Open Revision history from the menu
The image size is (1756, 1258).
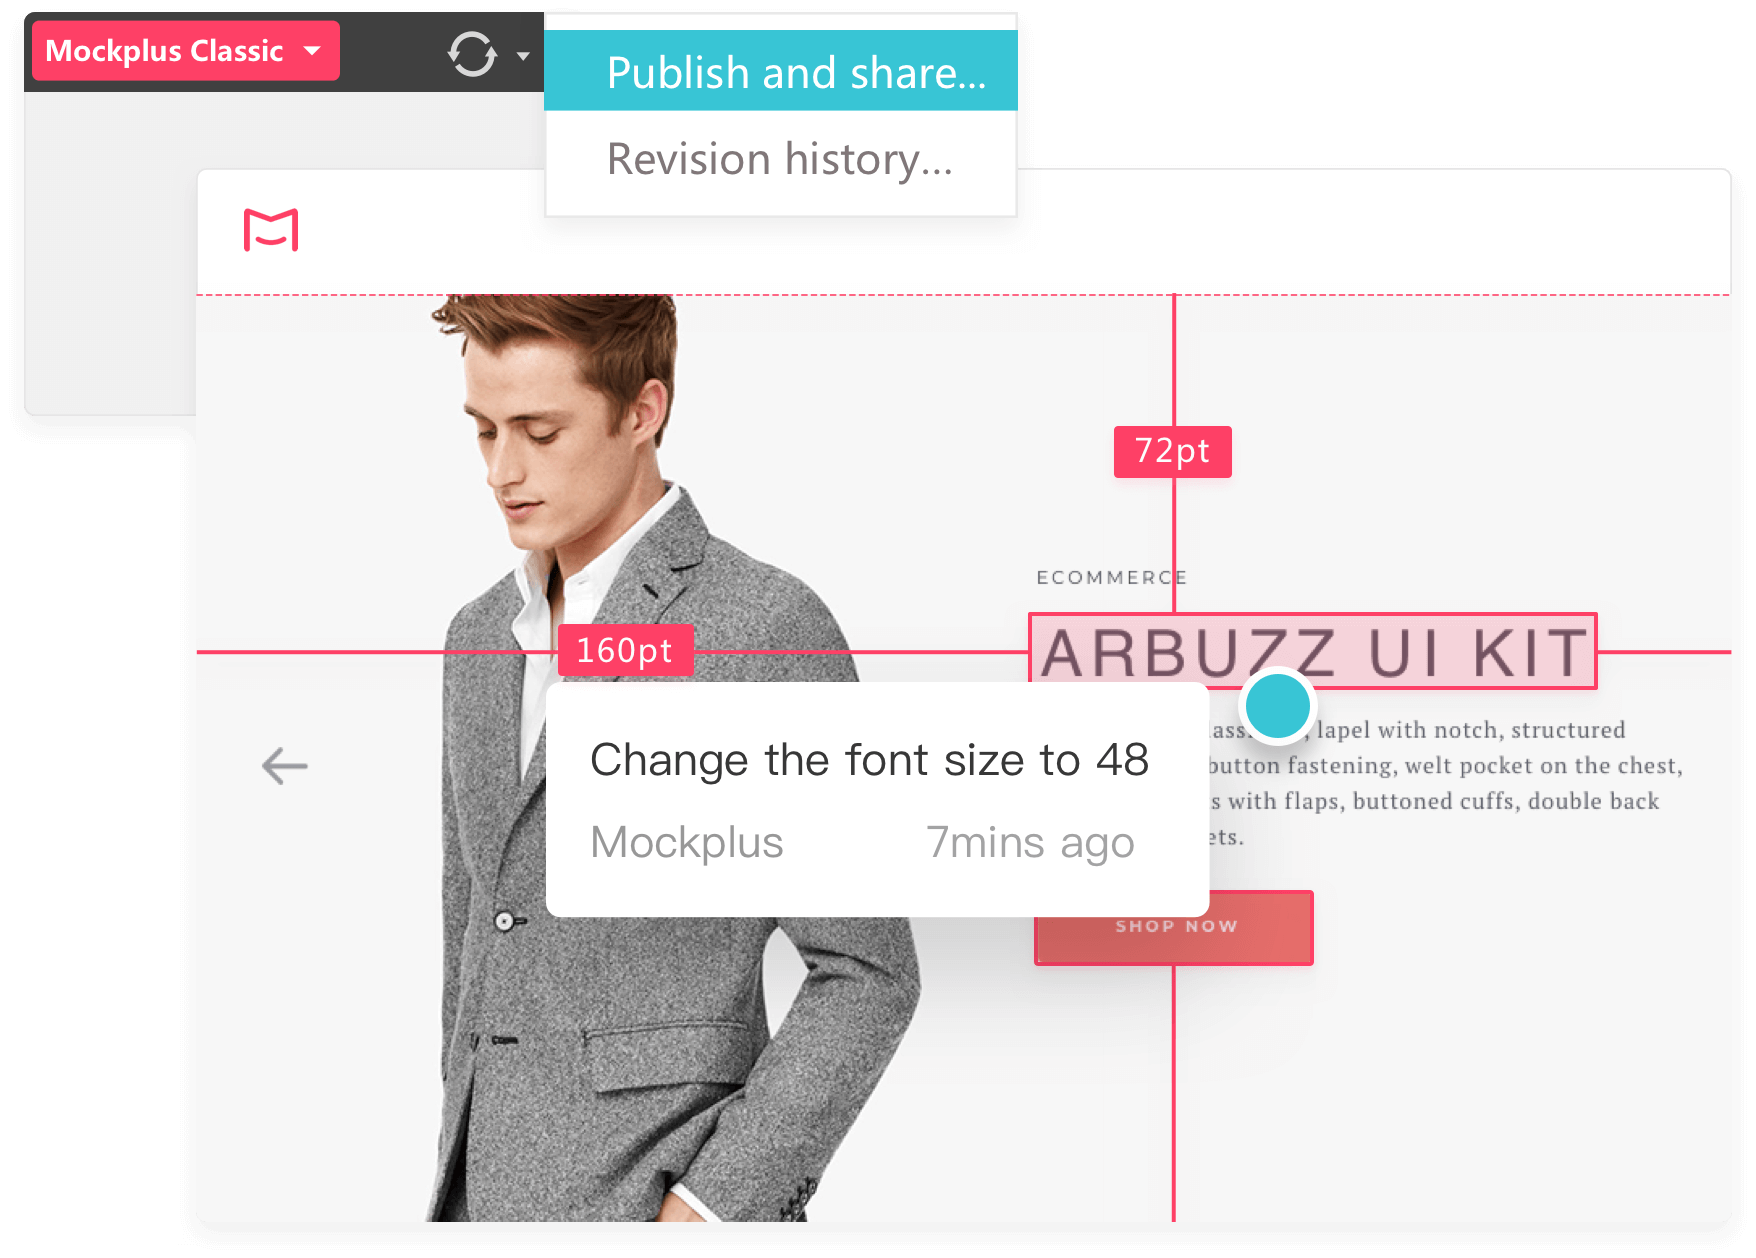[x=779, y=158]
